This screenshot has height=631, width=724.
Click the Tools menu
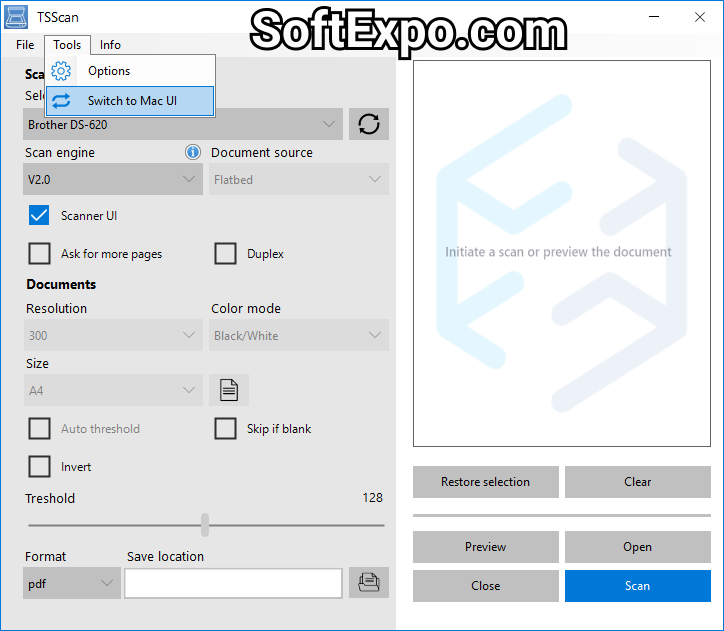click(67, 45)
